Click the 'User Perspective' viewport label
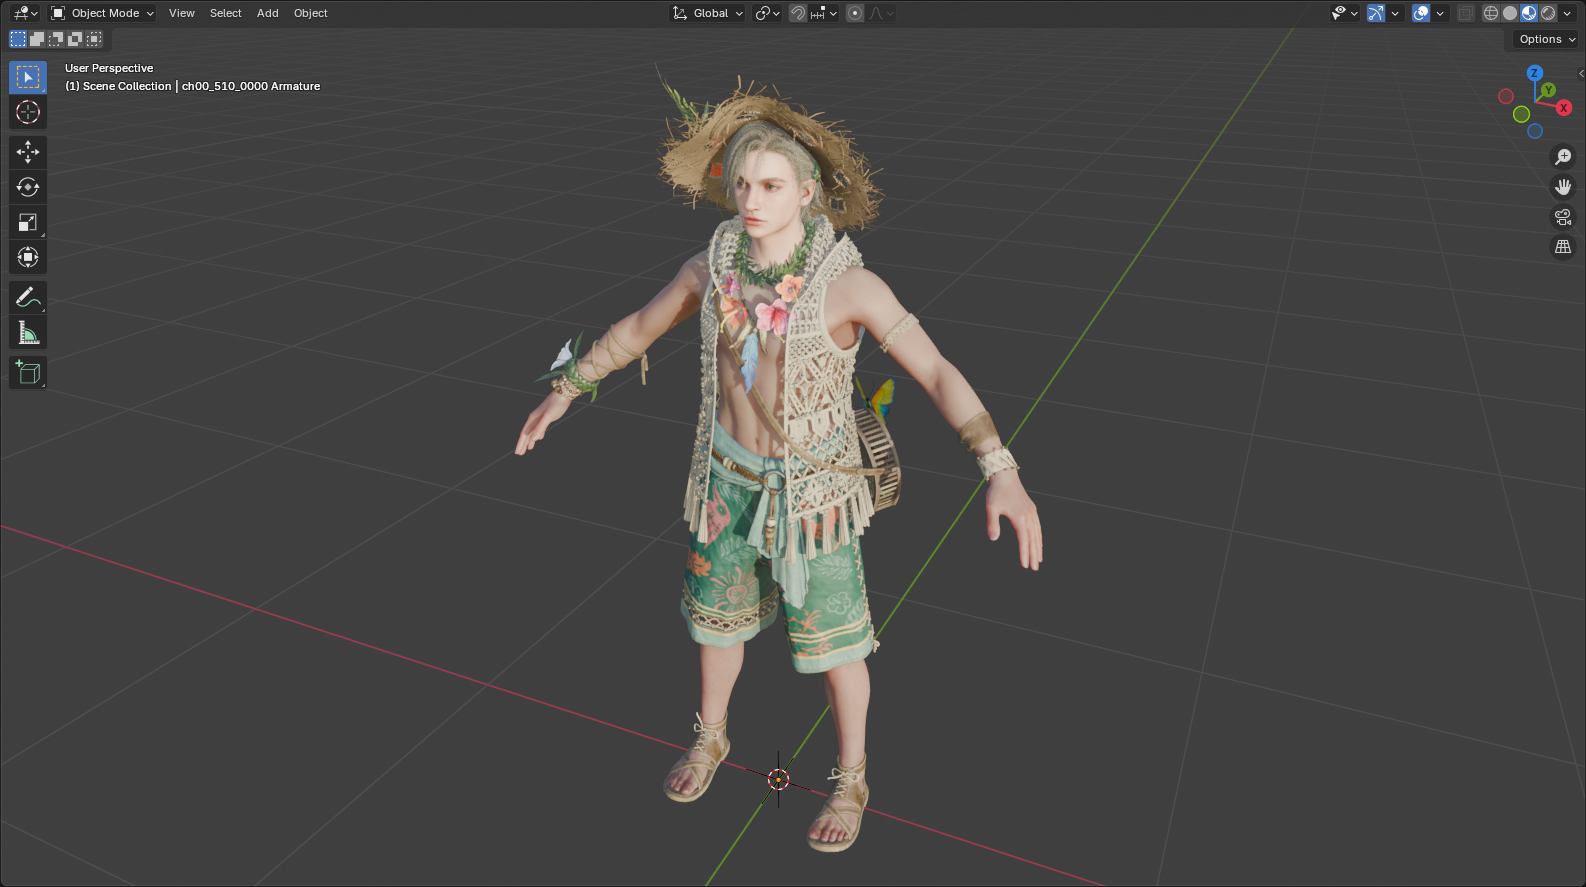Screen dimensions: 1586x887 point(109,68)
